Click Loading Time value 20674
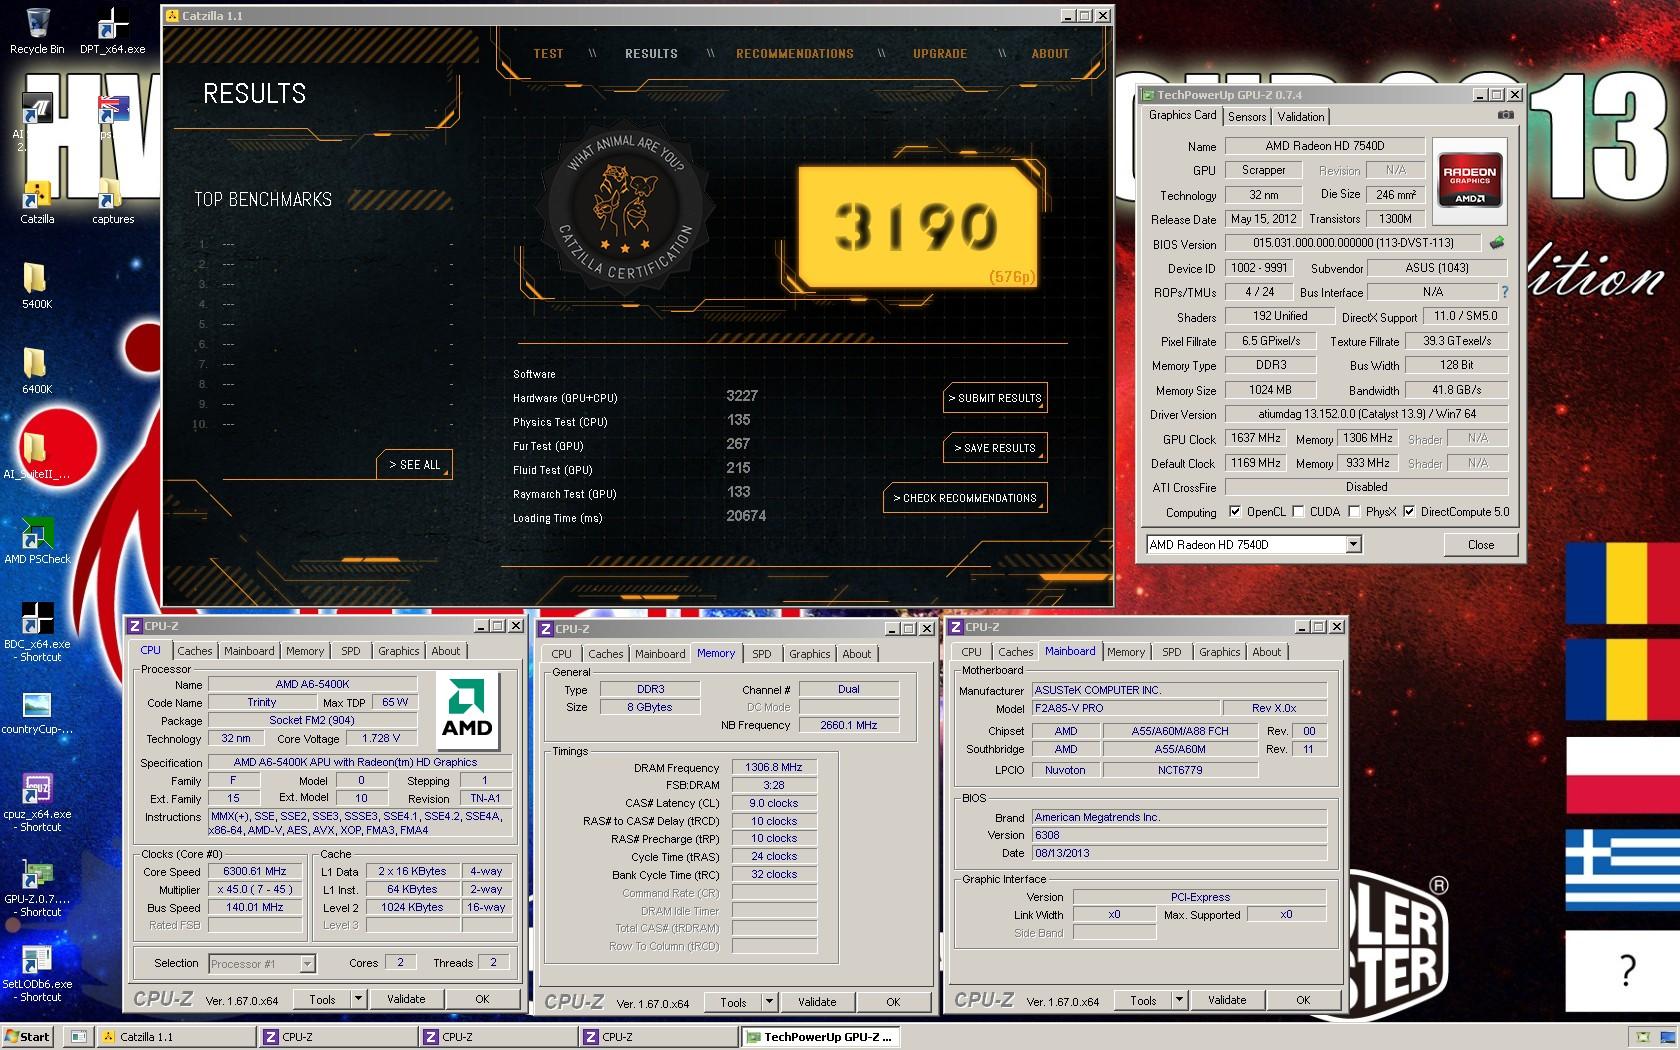 tap(746, 516)
